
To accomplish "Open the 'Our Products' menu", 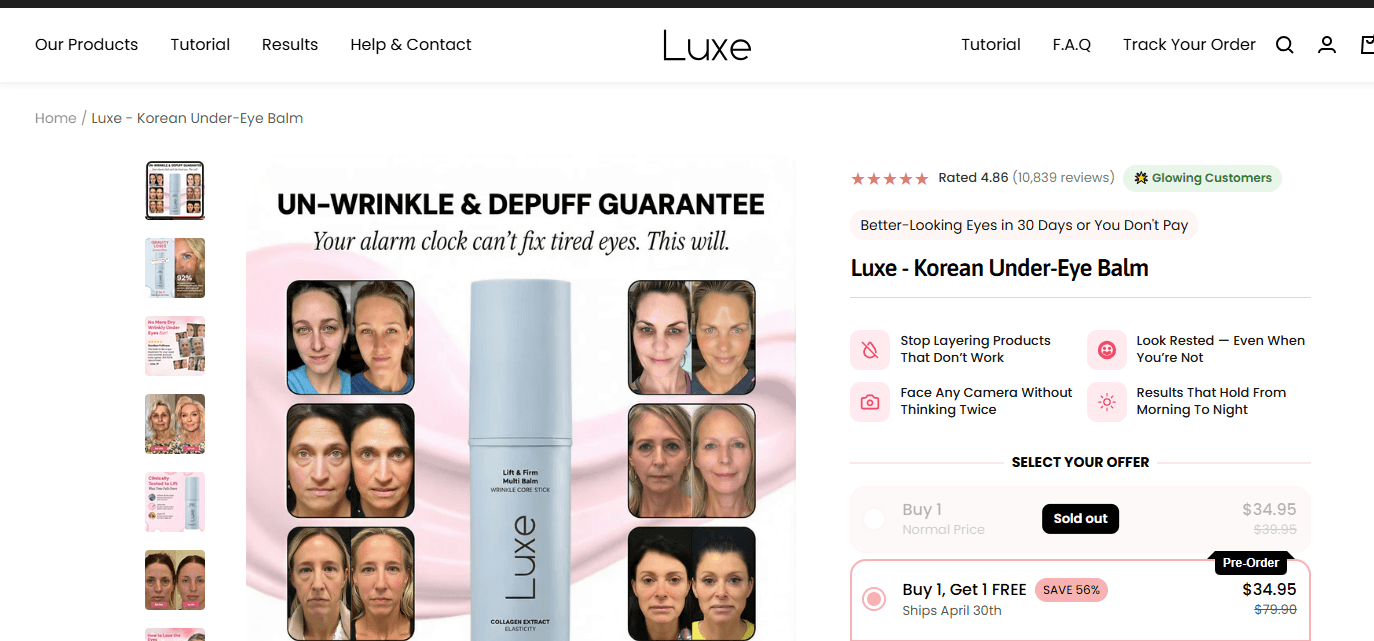I will (x=87, y=45).
